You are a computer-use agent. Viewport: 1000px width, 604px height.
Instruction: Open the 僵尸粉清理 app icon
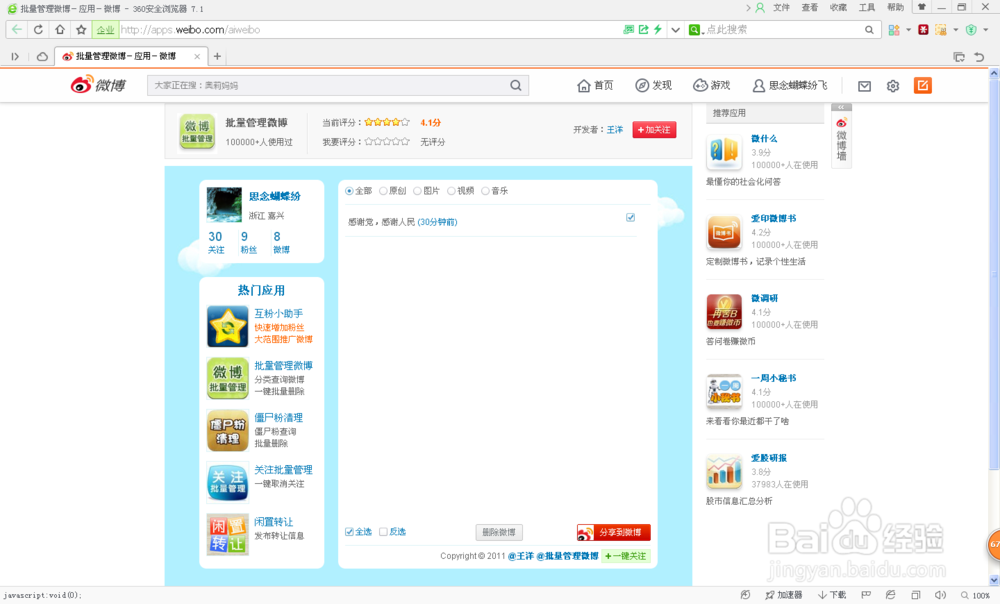click(x=228, y=431)
